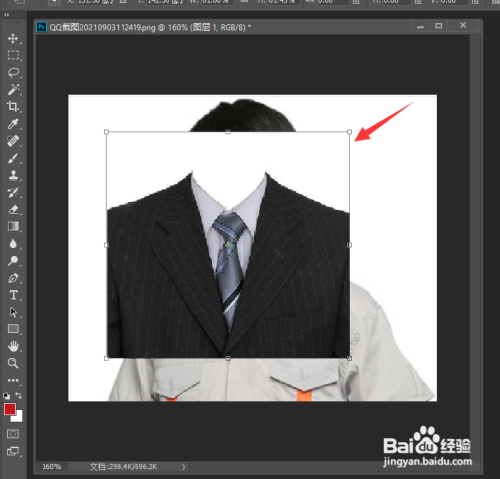The image size is (500, 479).
Task: Activate the Clone Stamp tool
Action: [x=13, y=175]
